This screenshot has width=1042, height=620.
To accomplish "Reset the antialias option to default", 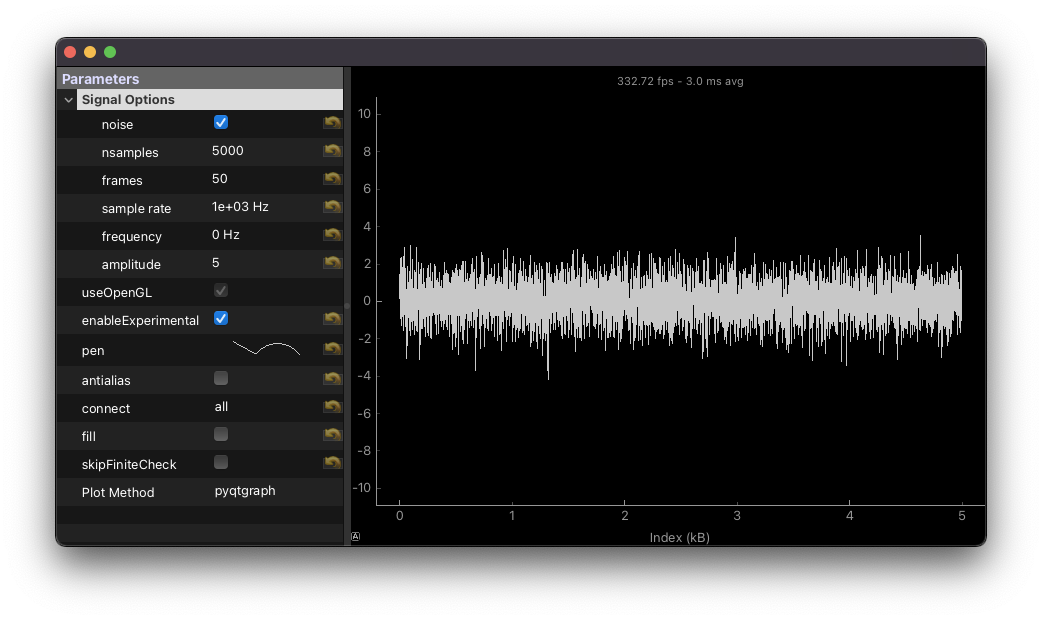I will tap(331, 377).
